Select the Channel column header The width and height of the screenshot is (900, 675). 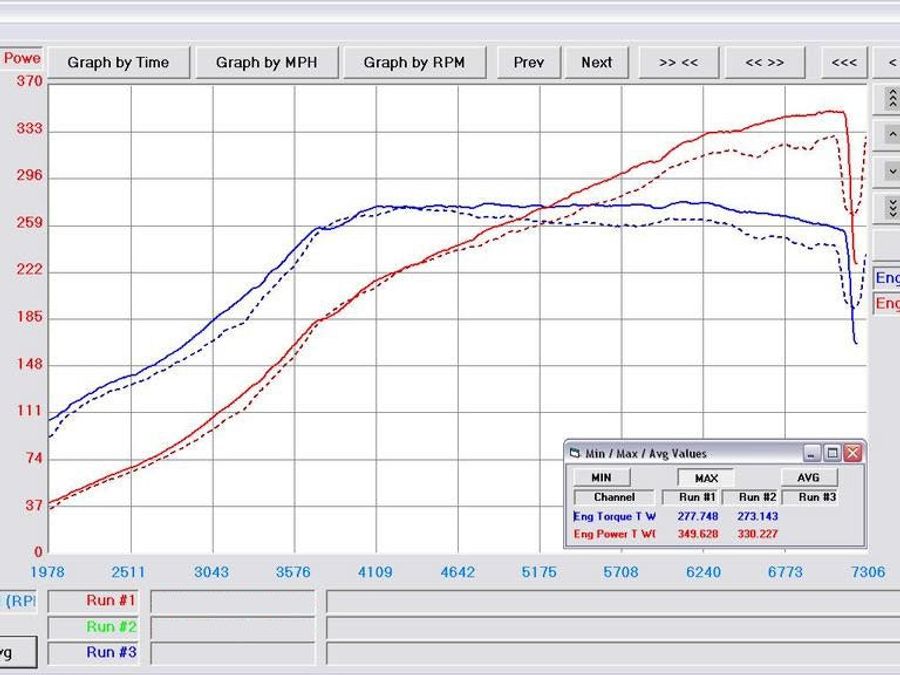tap(614, 497)
